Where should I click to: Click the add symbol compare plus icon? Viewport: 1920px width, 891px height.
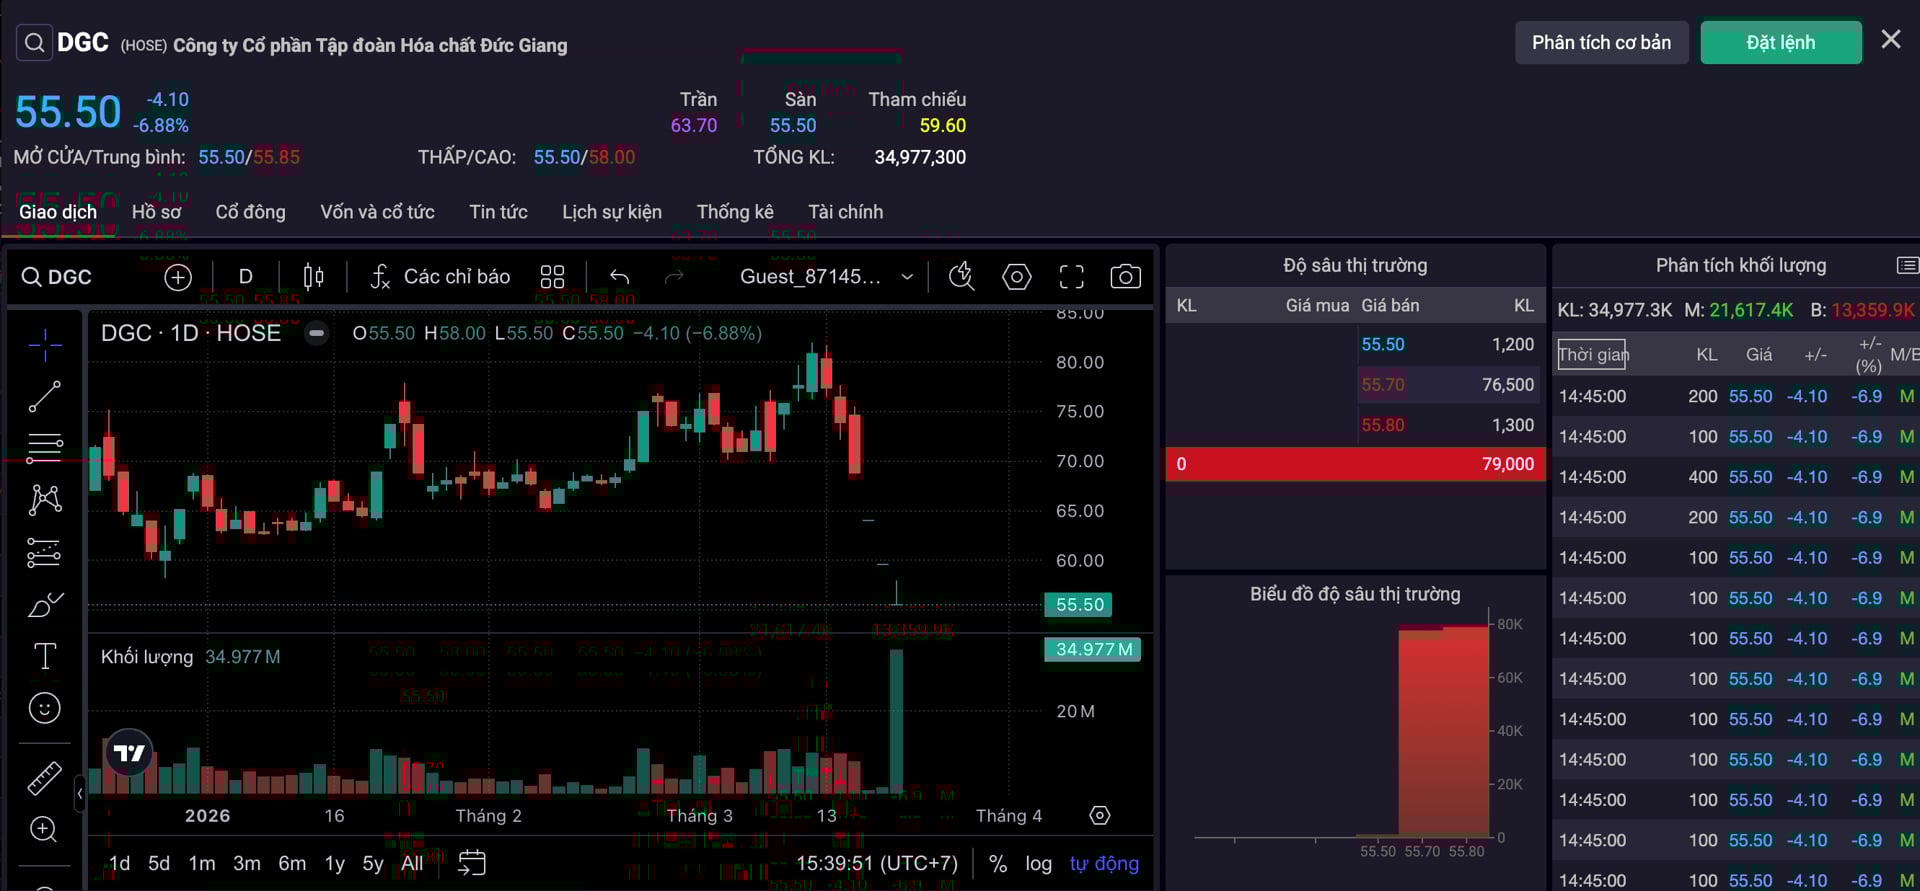pos(178,277)
